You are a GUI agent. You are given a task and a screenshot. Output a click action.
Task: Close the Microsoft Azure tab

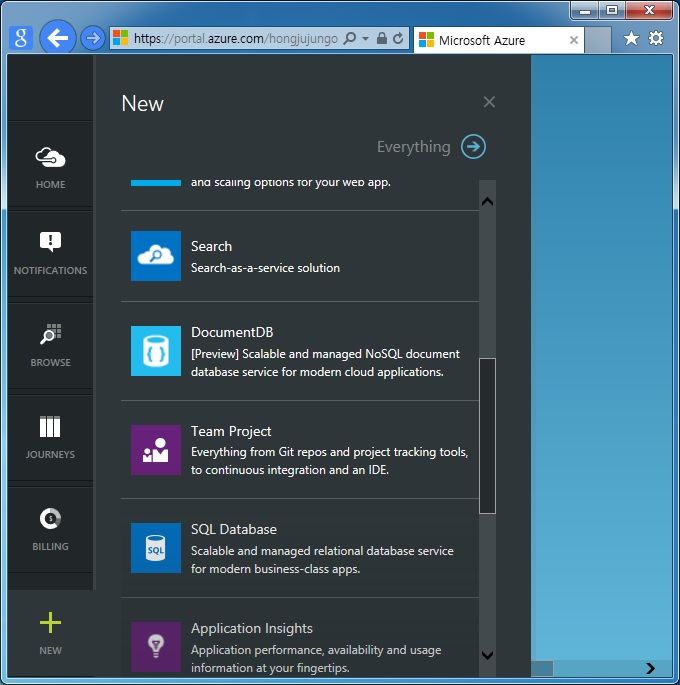[574, 40]
